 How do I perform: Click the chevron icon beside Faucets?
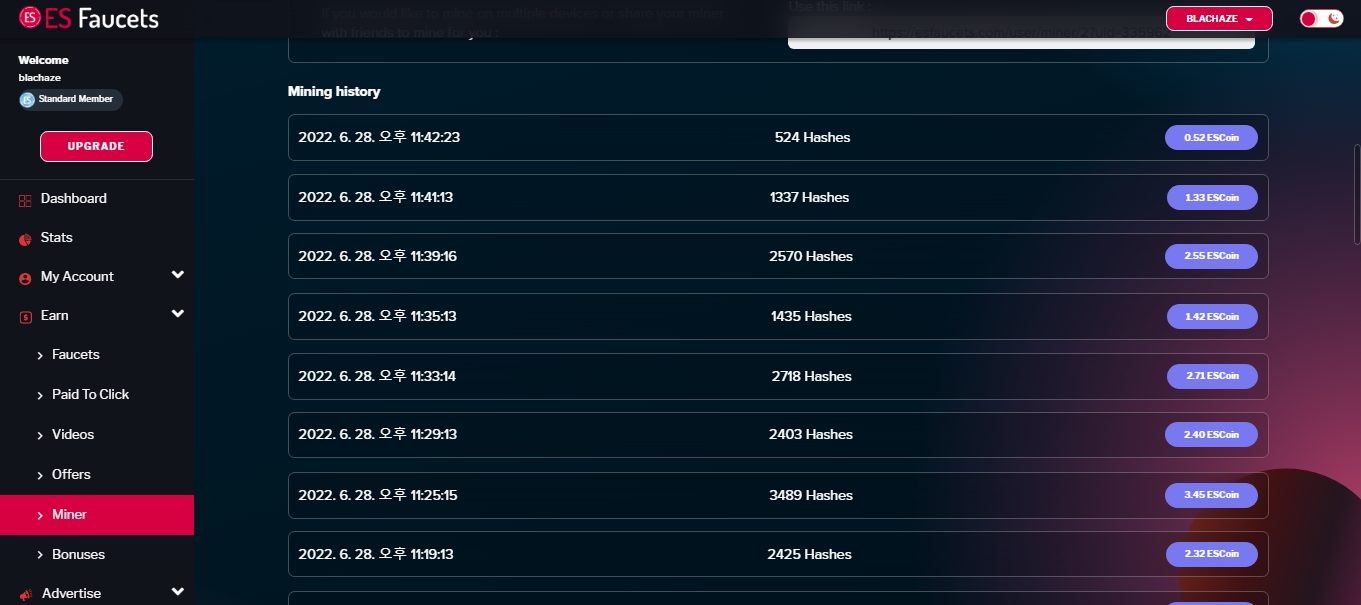40,356
